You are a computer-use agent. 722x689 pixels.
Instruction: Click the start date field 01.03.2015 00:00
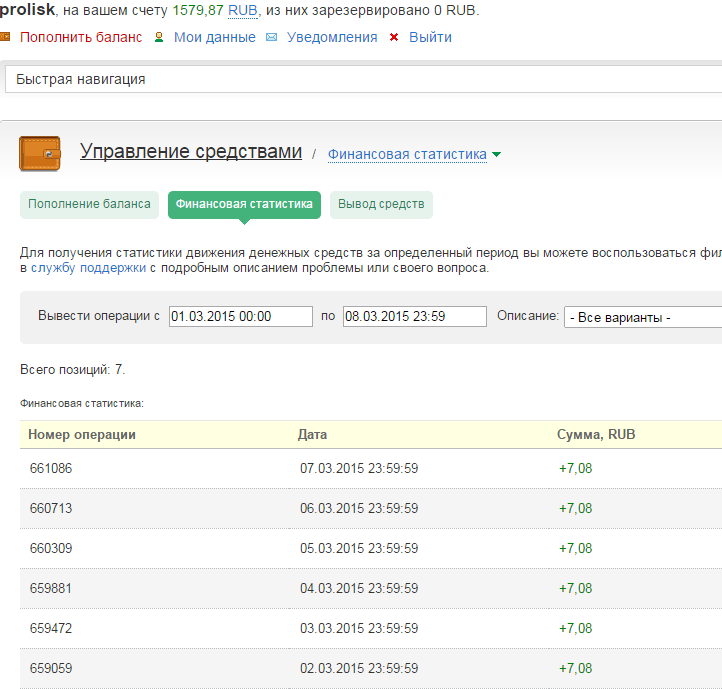(x=241, y=316)
